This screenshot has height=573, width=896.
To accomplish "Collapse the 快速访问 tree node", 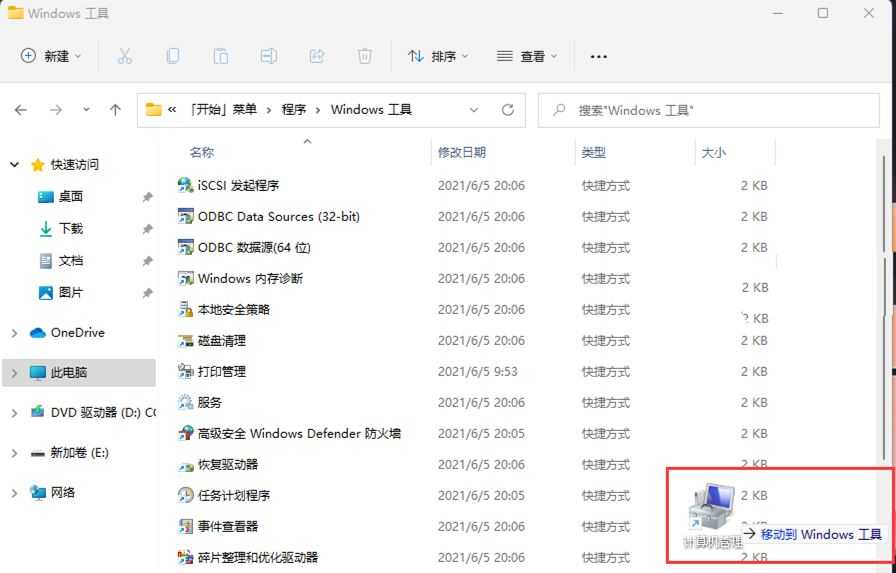I will click(14, 165).
